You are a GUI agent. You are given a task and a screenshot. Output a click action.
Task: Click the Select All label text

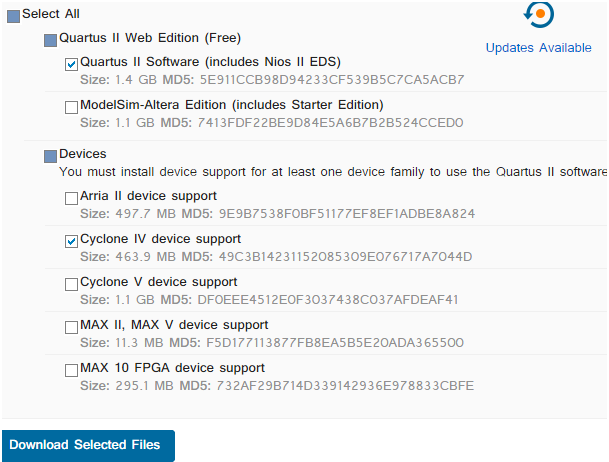[x=51, y=14]
